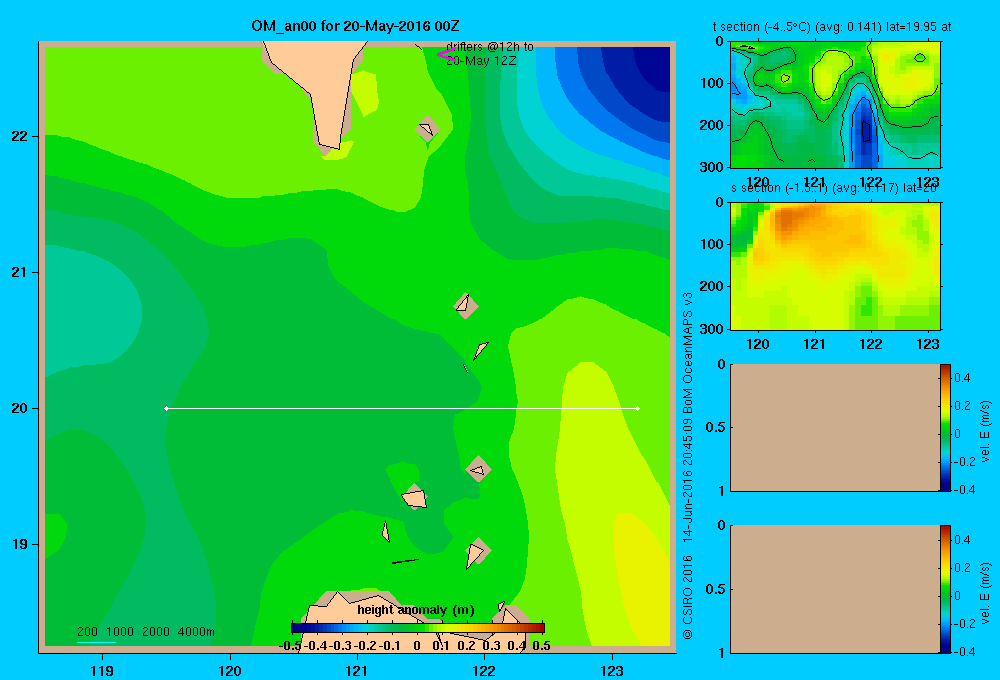This screenshot has height=680, width=1000.
Task: Click longitude label 120 below the main map
Action: [230, 670]
